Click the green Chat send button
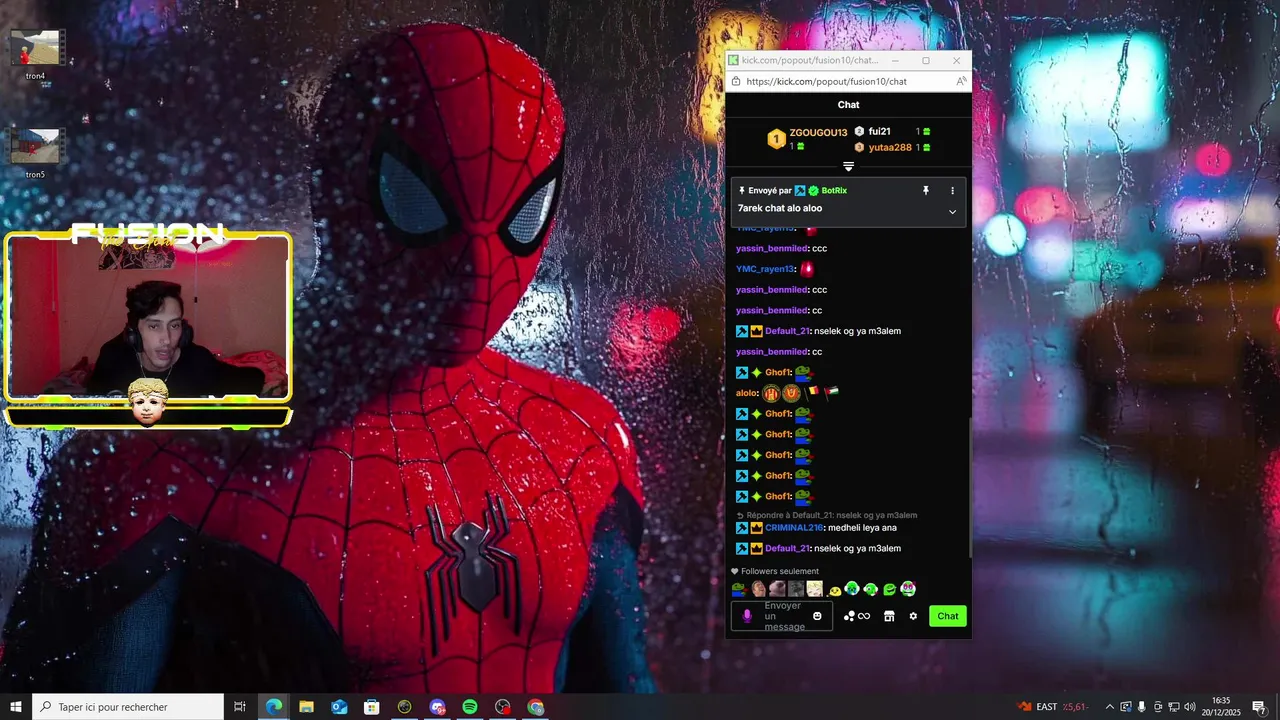 pyautogui.click(x=948, y=616)
